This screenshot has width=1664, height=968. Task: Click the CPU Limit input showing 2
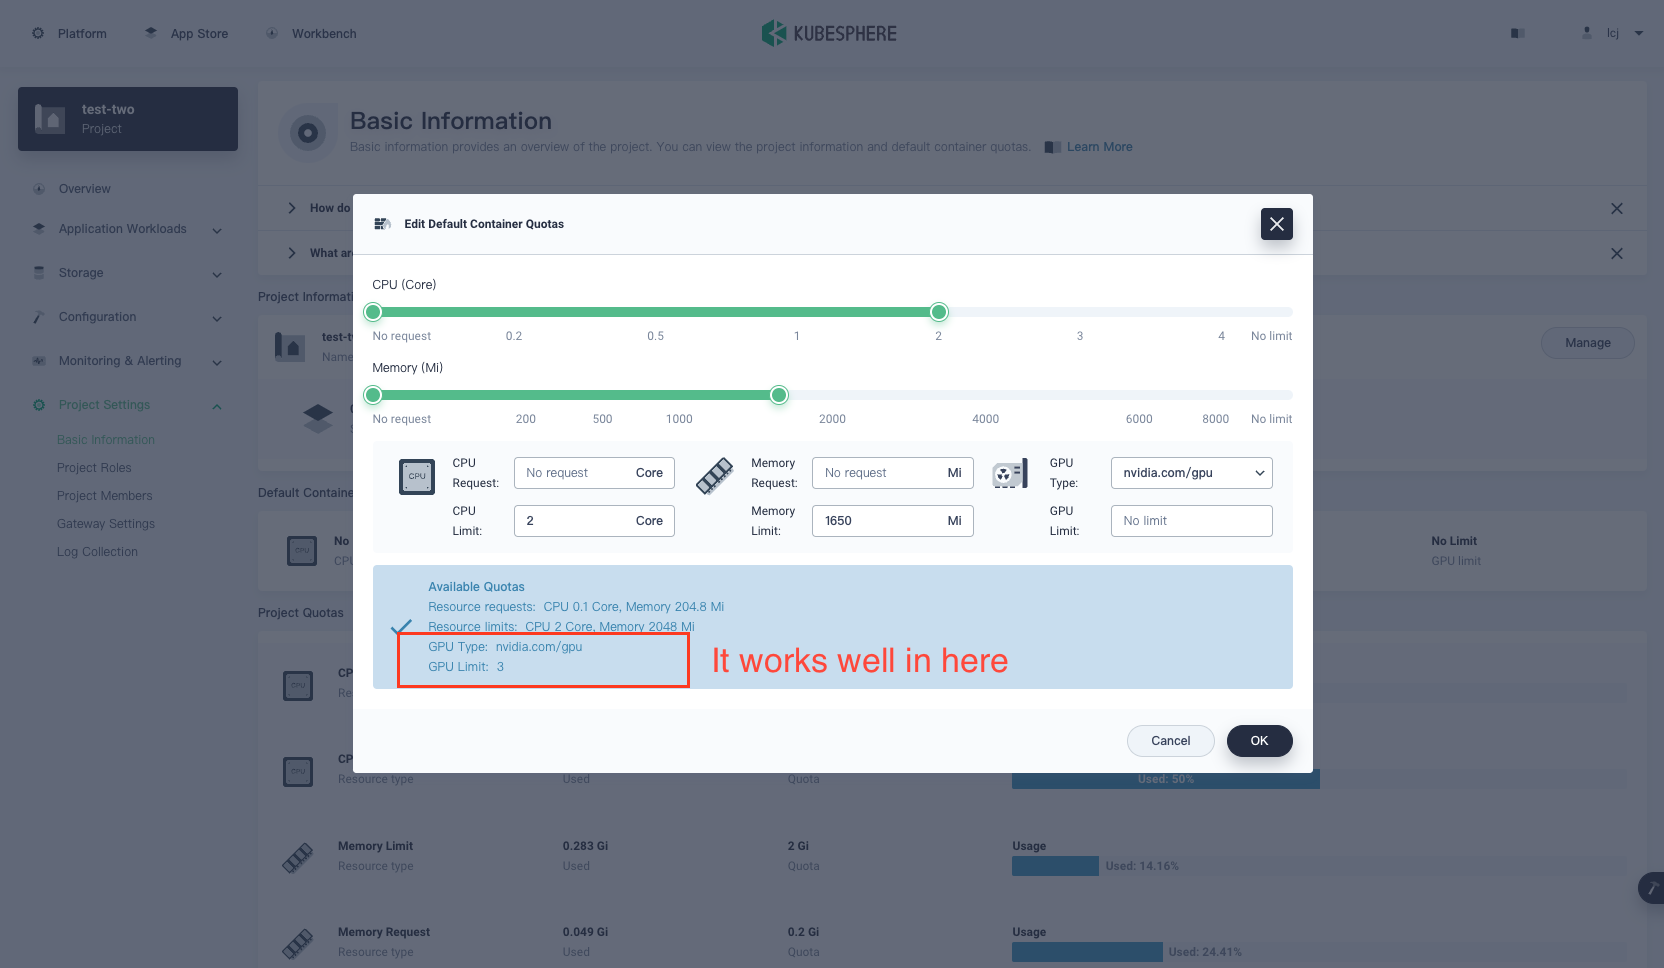594,520
